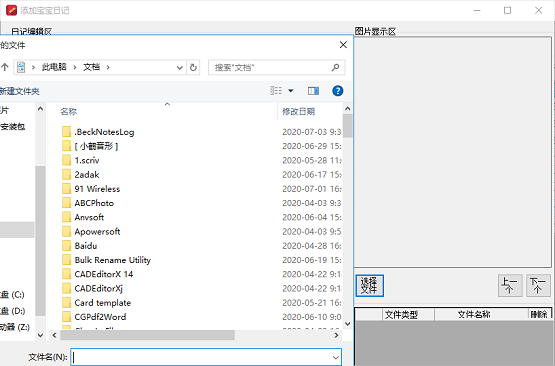The height and width of the screenshot is (366, 555).
Task: Click date 2020-06-19 of Bulk Rename Utility
Action: (312, 260)
